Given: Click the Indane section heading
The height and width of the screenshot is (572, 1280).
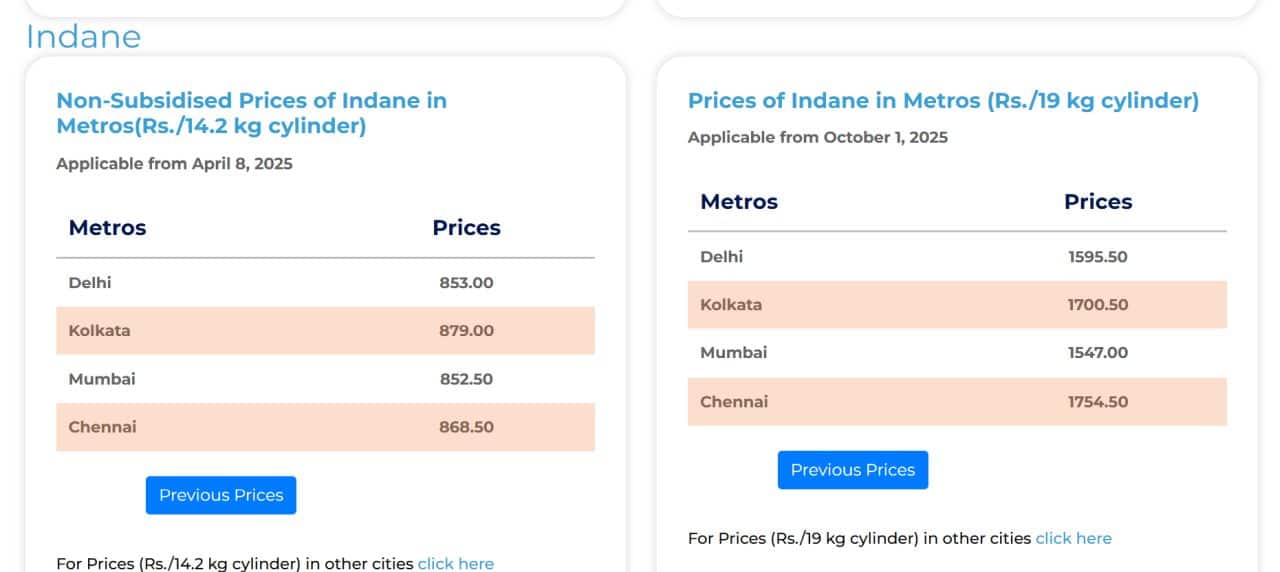Looking at the screenshot, I should [x=83, y=37].
